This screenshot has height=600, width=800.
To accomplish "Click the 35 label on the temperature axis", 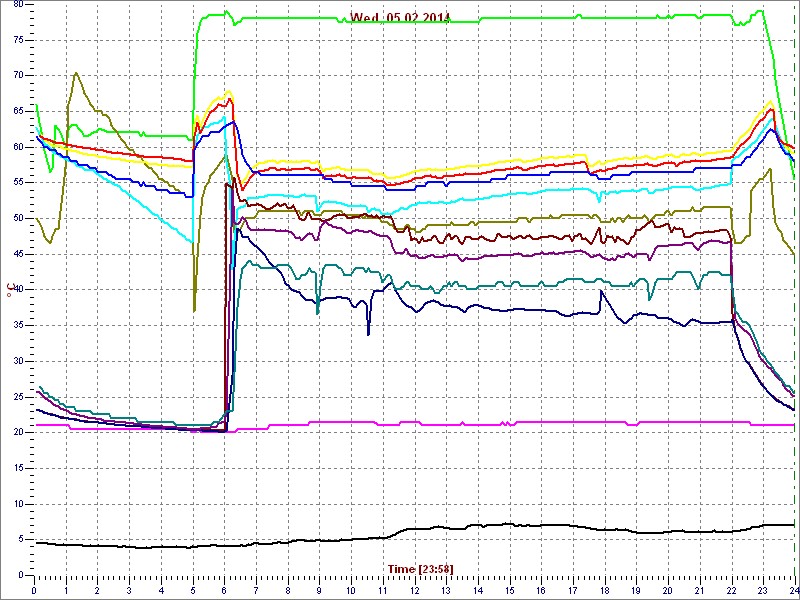I will pos(19,326).
